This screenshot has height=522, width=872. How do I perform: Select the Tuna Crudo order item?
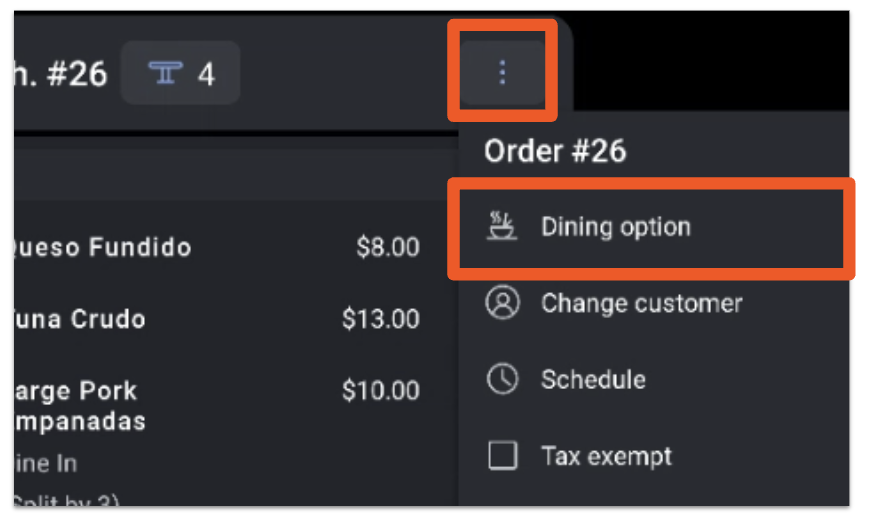78,320
